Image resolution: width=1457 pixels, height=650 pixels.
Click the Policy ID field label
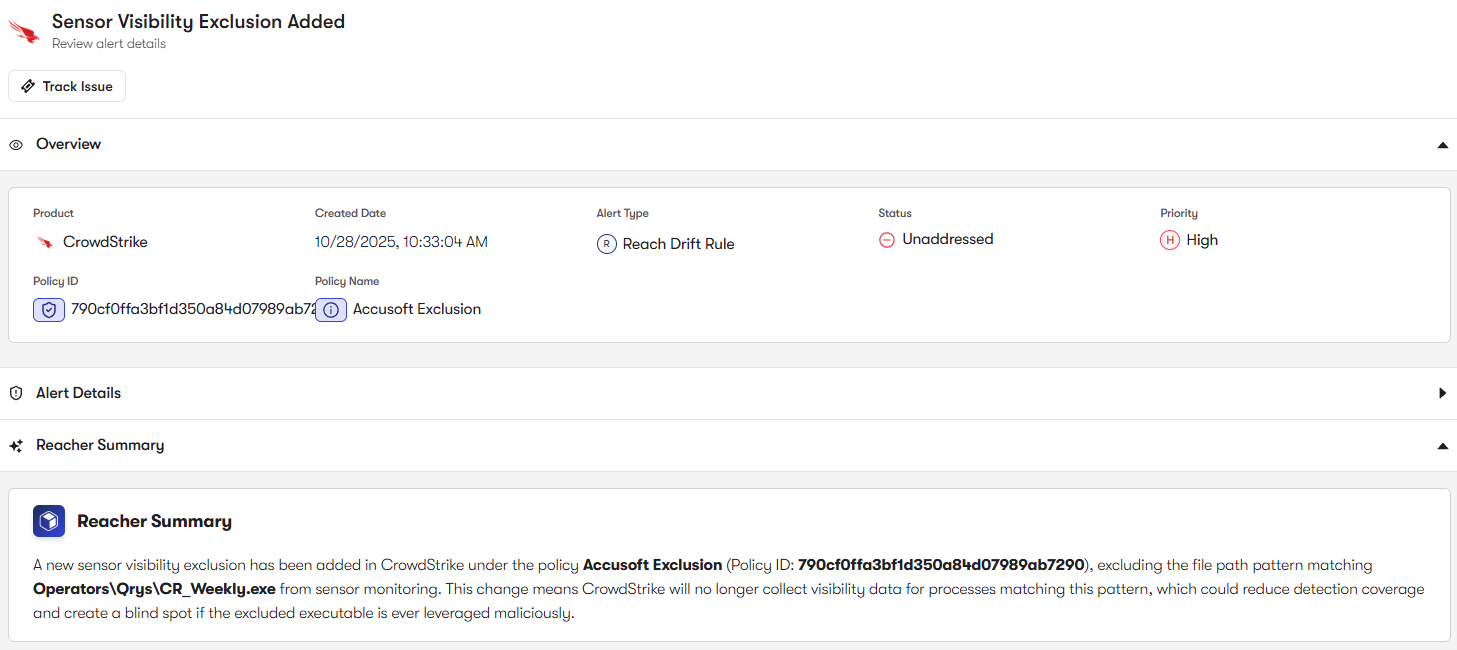point(56,281)
